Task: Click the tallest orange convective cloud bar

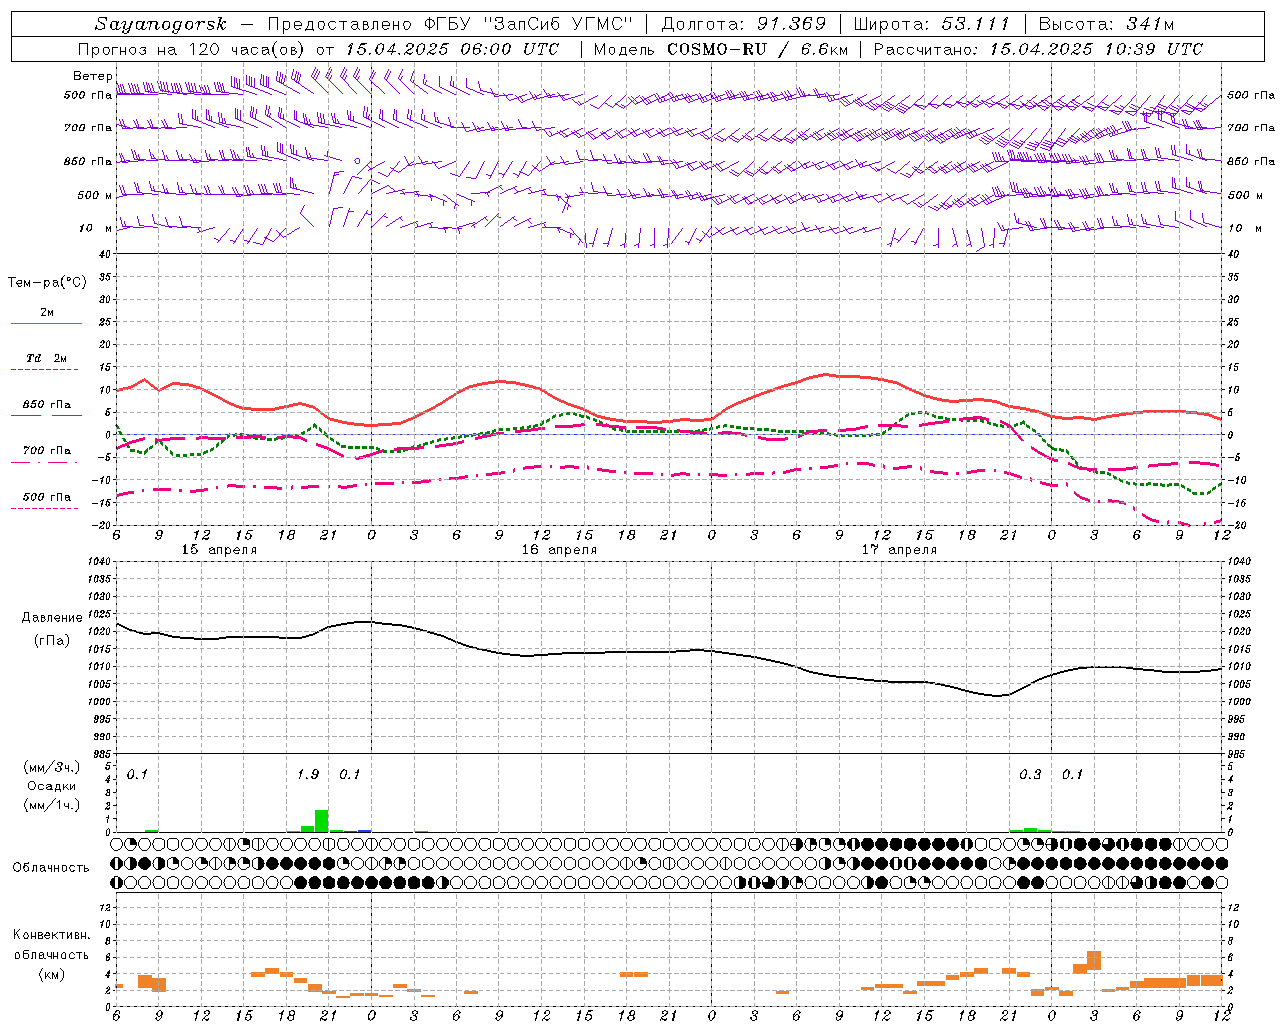Action: (x=1094, y=960)
